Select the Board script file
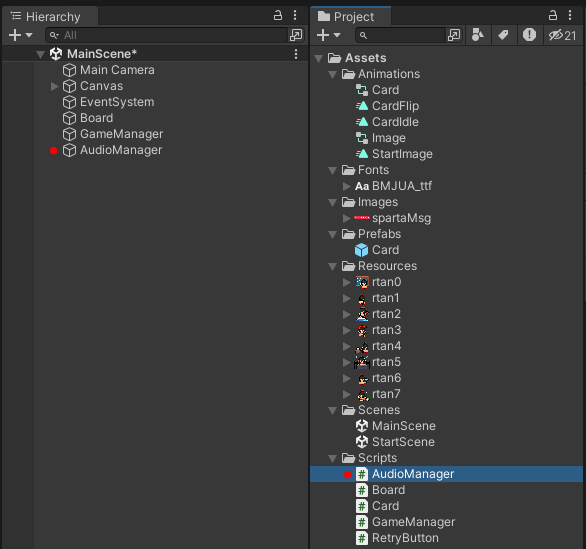Screen dimensions: 586x549 pyautogui.click(x=380, y=490)
